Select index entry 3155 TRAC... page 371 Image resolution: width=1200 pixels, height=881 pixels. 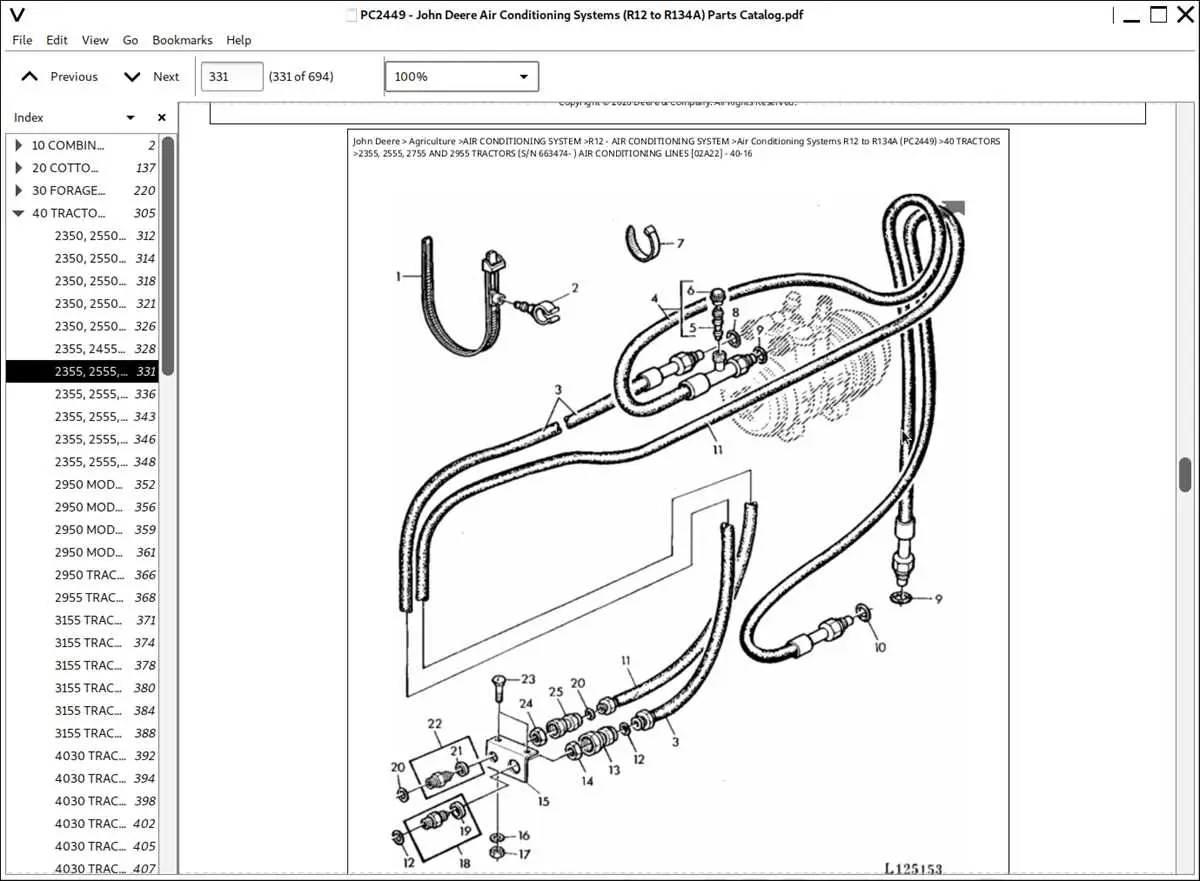pyautogui.click(x=82, y=620)
